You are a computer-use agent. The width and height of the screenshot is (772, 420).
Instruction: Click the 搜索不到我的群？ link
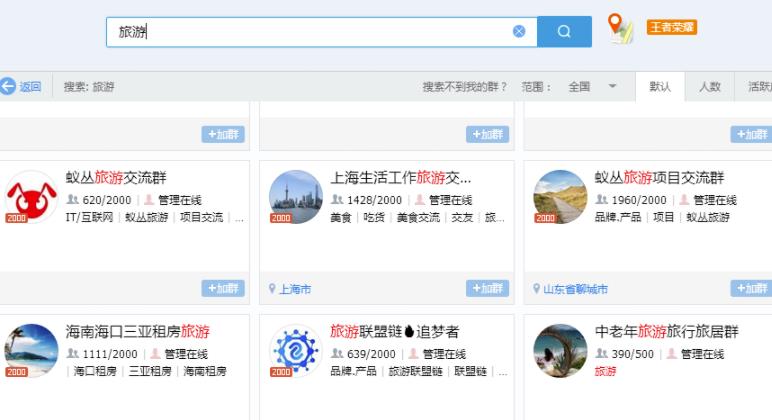click(x=464, y=87)
